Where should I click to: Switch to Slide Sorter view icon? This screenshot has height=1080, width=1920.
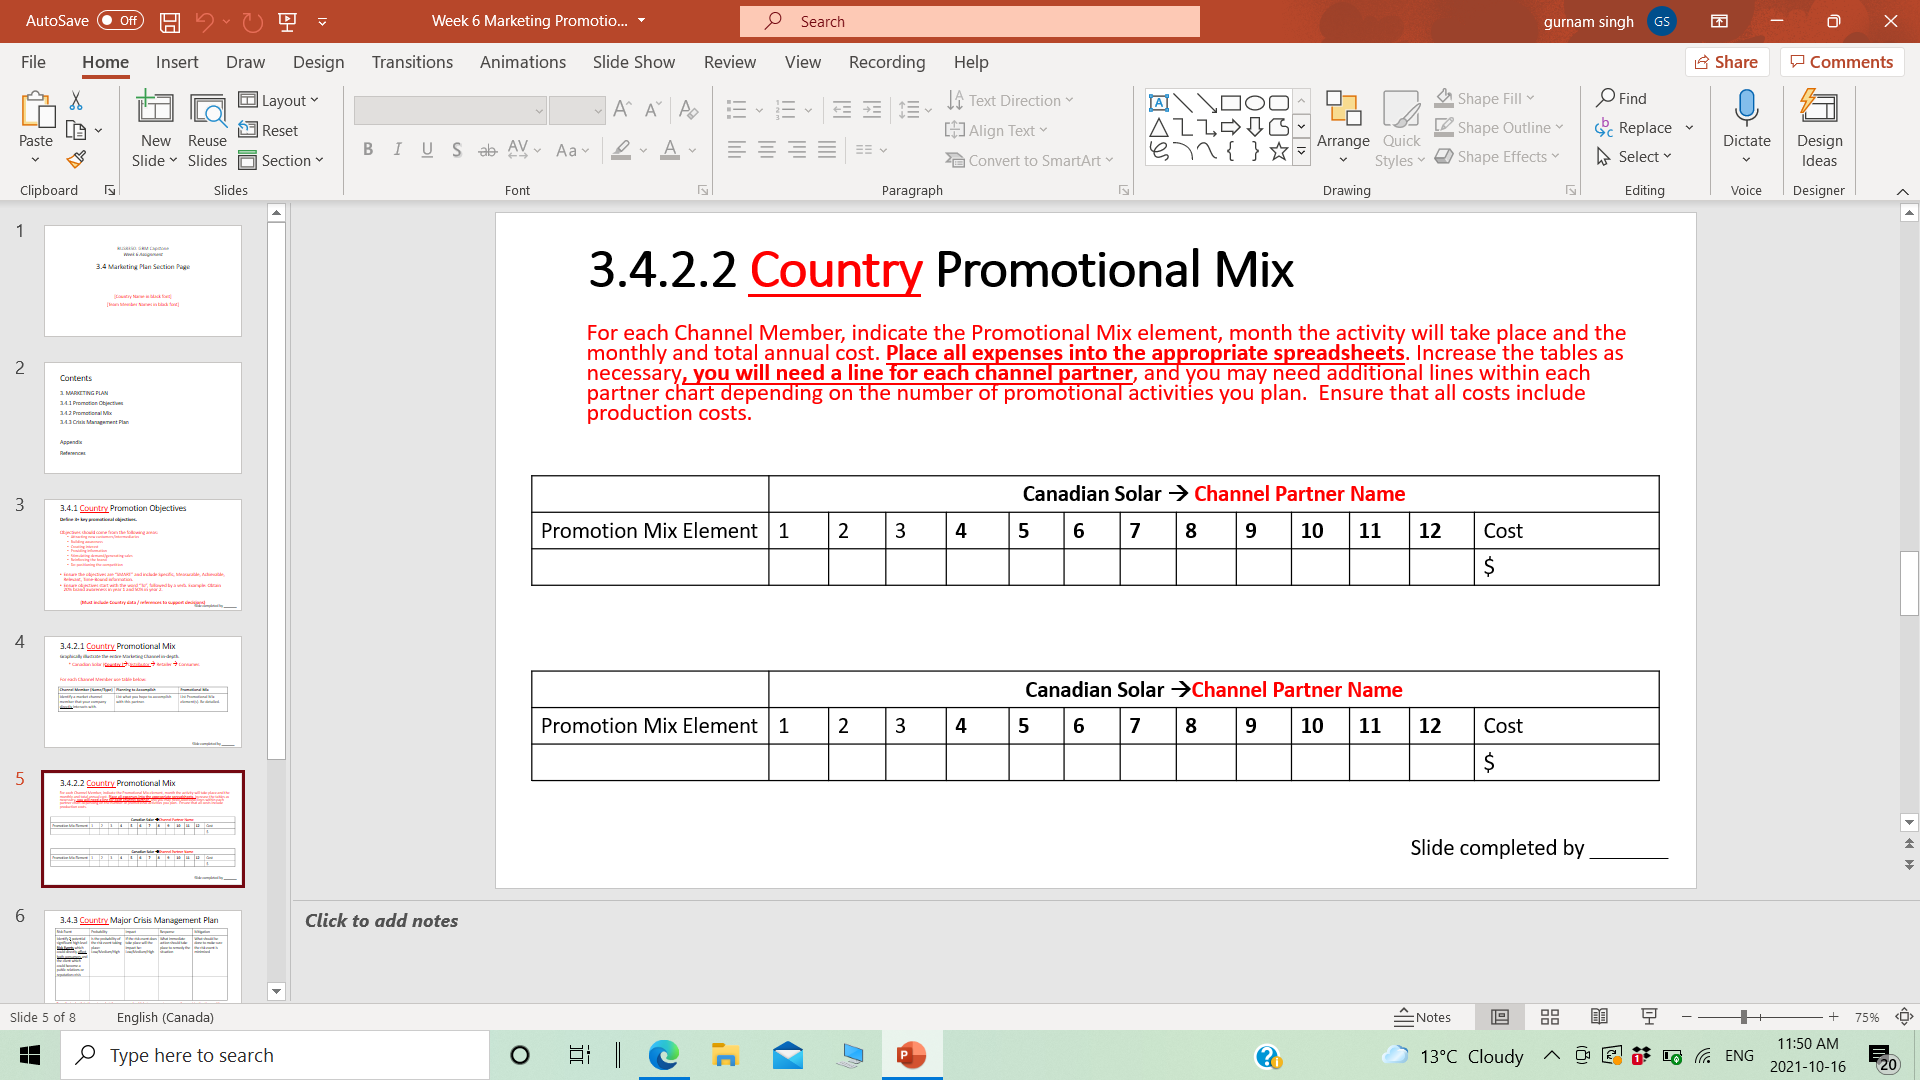(1550, 1017)
